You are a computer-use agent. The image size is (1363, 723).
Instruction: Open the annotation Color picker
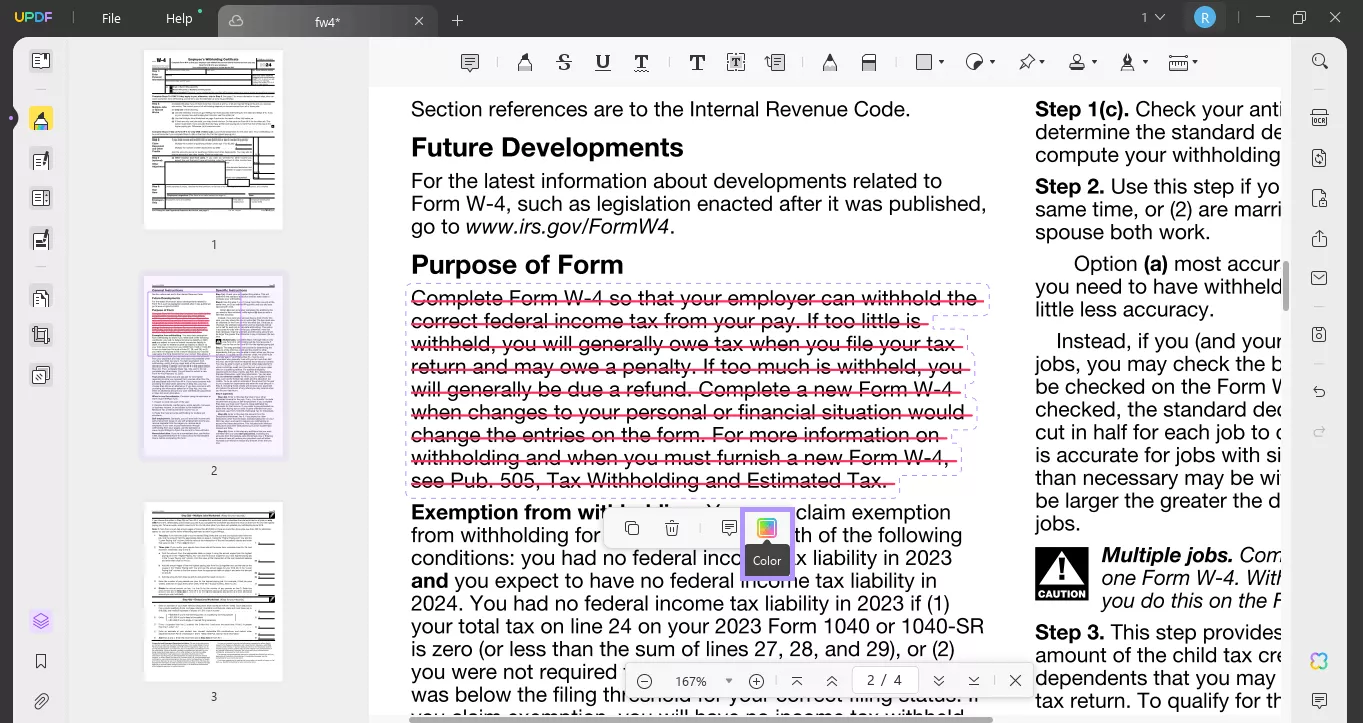pyautogui.click(x=767, y=528)
